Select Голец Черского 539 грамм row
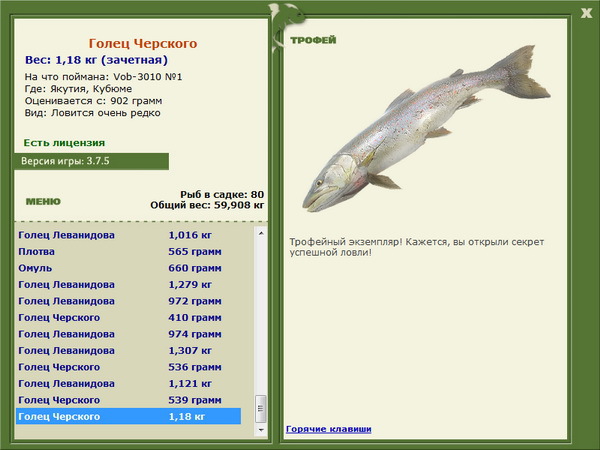Image resolution: width=600 pixels, height=450 pixels. pyautogui.click(x=128, y=399)
